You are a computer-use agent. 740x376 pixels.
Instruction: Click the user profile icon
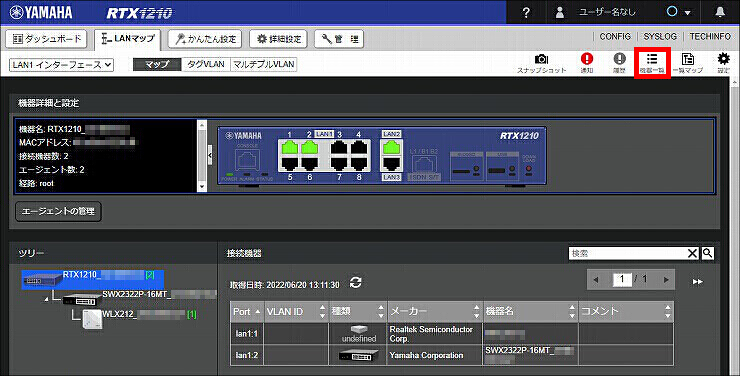click(x=560, y=13)
